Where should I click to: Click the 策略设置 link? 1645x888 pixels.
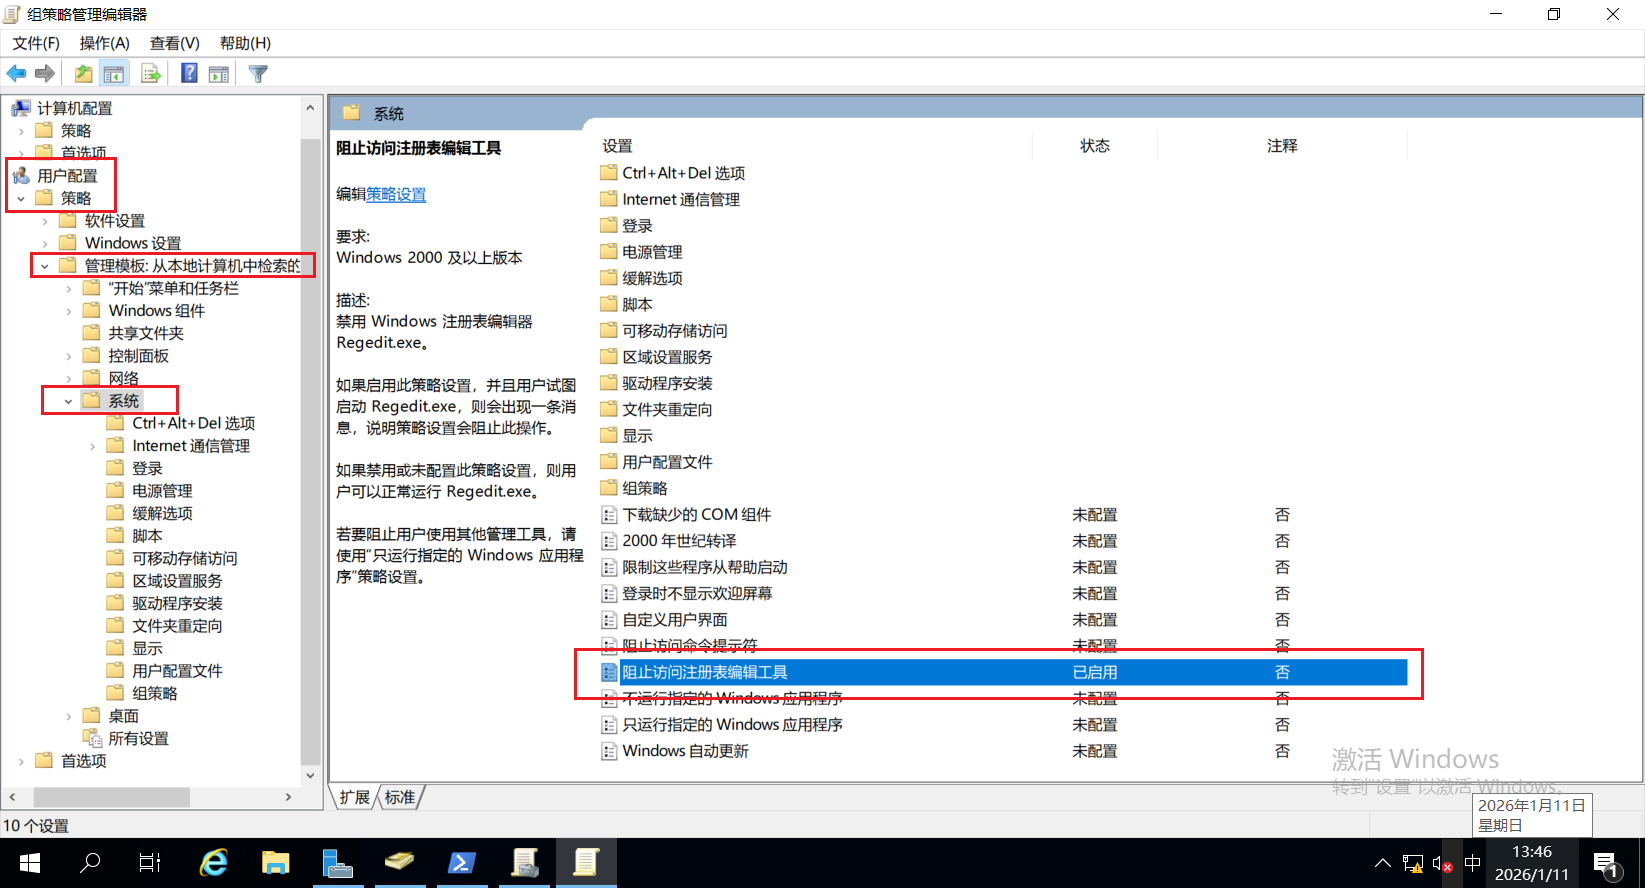click(x=396, y=194)
